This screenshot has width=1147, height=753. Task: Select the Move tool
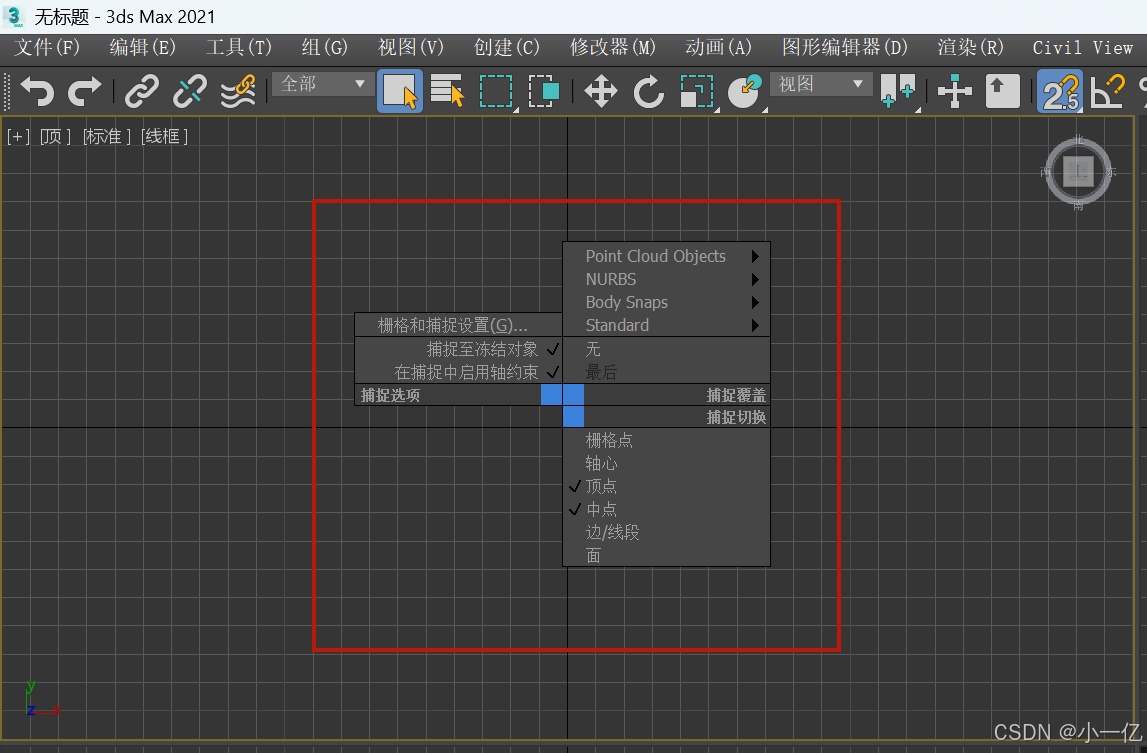coord(601,91)
